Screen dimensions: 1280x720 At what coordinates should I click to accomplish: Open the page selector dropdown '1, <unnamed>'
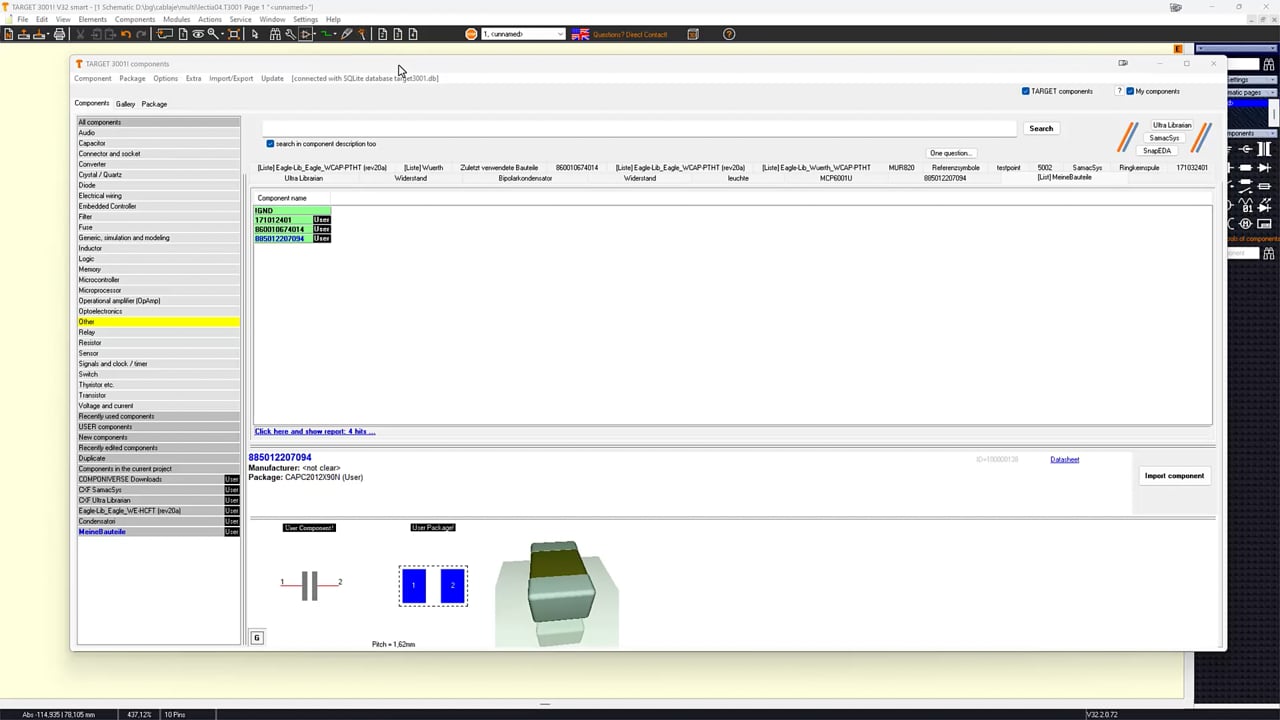tap(523, 34)
